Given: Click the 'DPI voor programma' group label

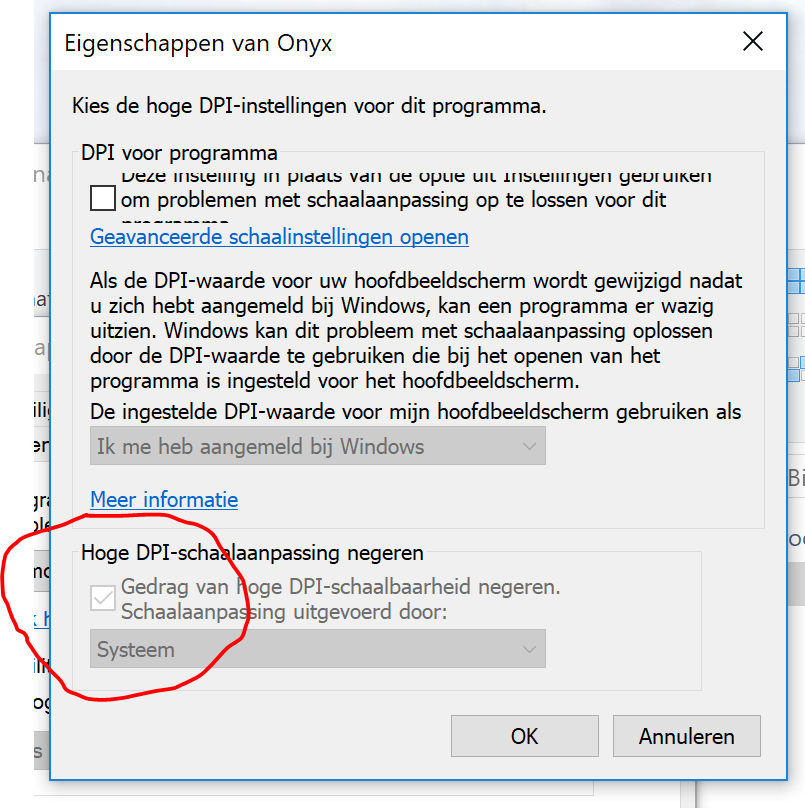Looking at the screenshot, I should point(179,153).
